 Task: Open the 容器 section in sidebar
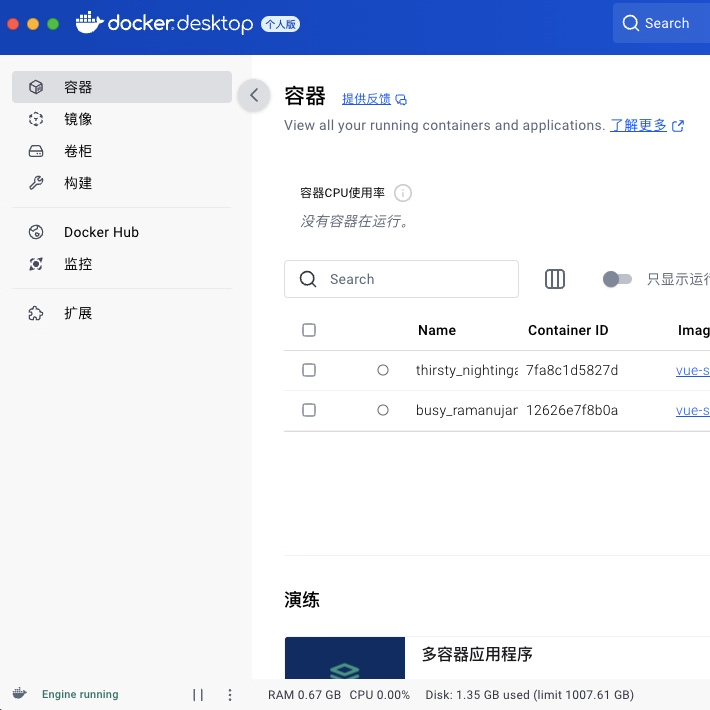(122, 87)
